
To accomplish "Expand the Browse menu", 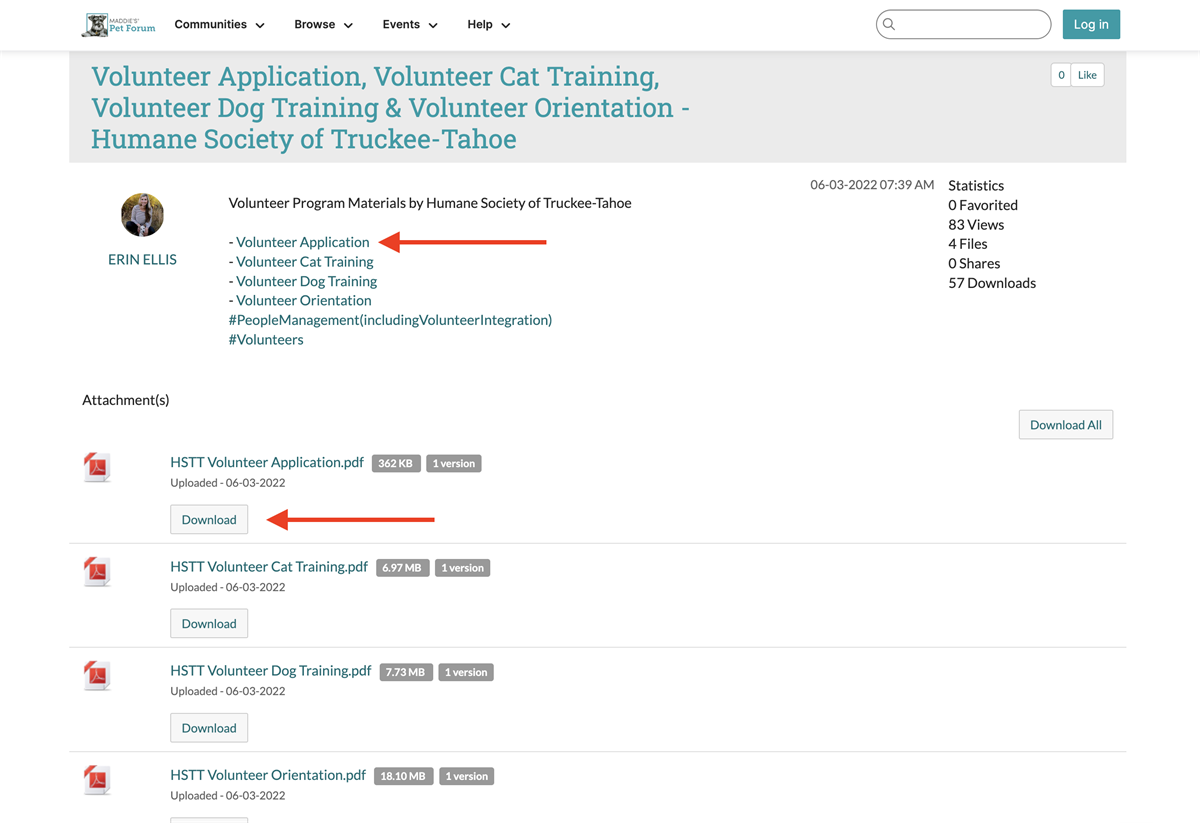I will (x=323, y=24).
